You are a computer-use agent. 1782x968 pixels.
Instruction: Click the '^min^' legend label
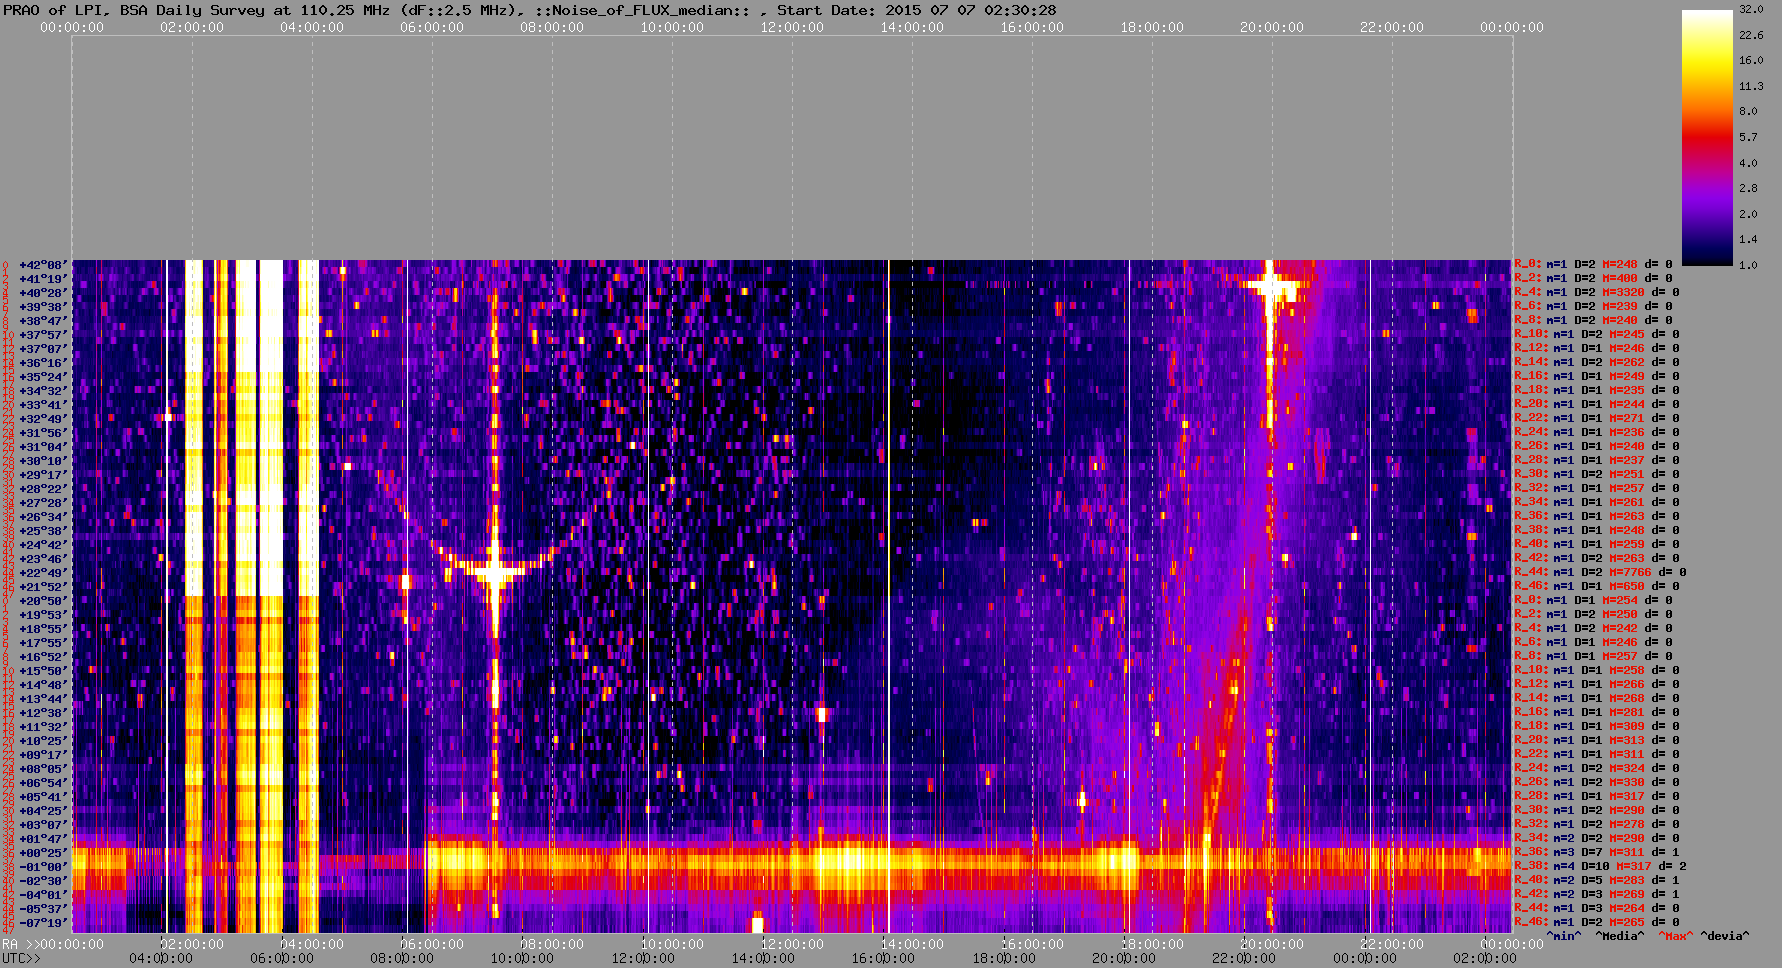point(1564,937)
